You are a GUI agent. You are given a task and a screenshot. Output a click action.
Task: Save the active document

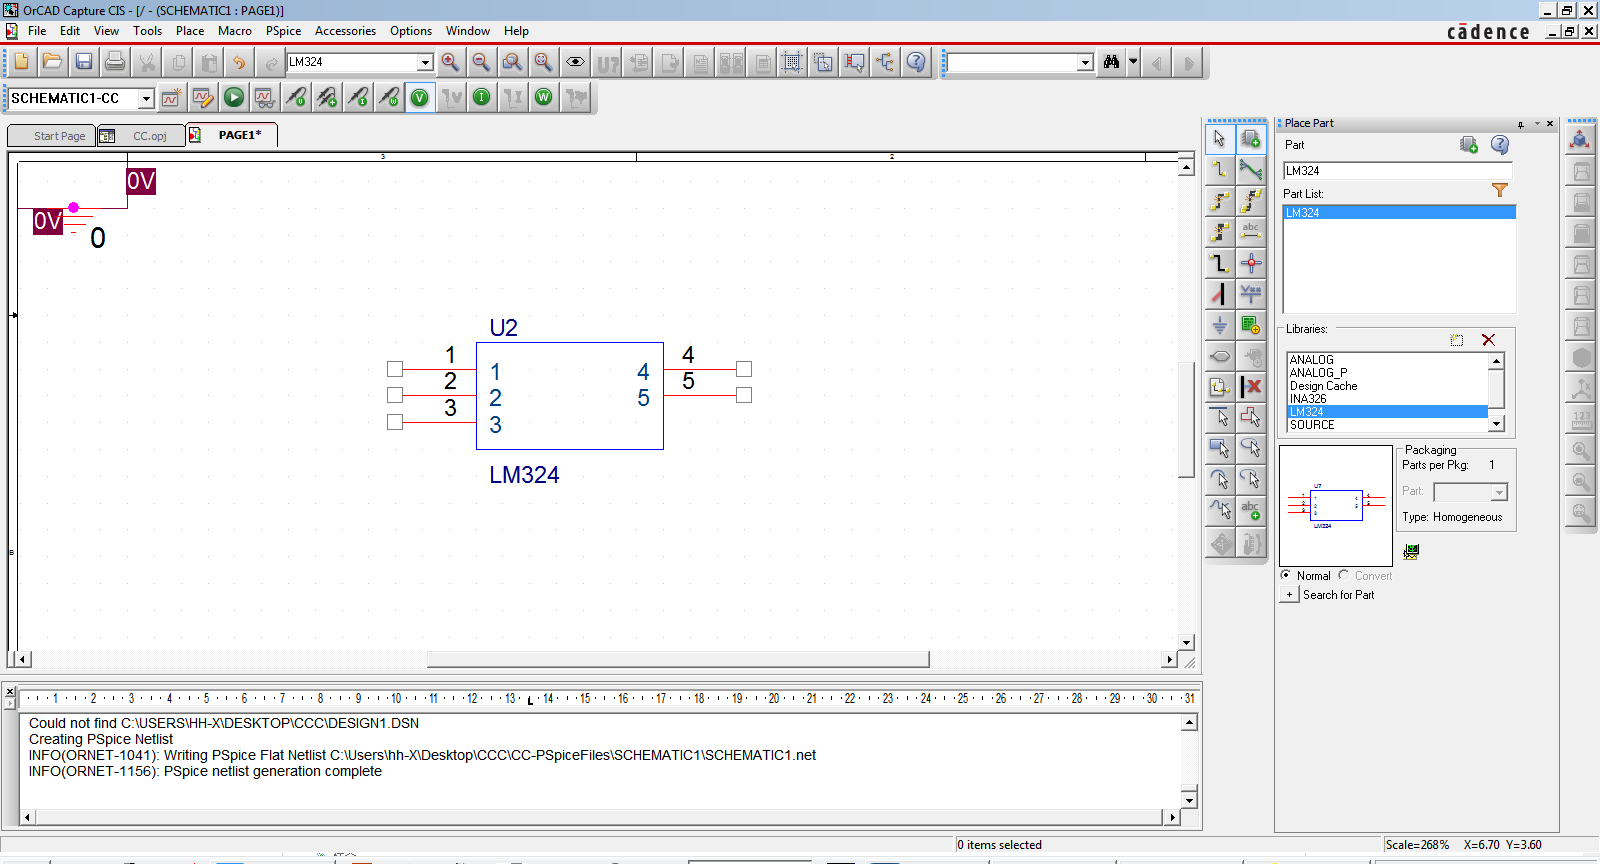pyautogui.click(x=84, y=62)
